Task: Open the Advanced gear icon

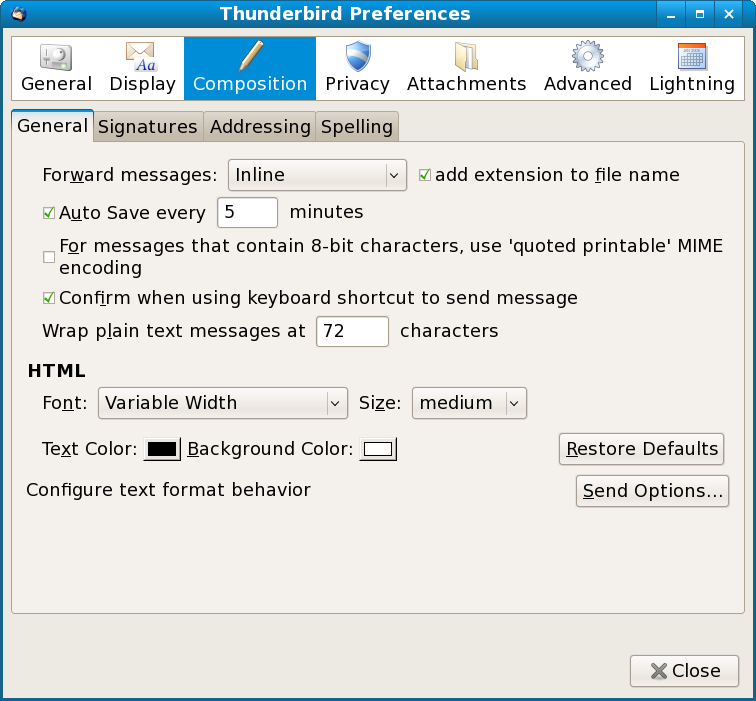Action: click(587, 56)
